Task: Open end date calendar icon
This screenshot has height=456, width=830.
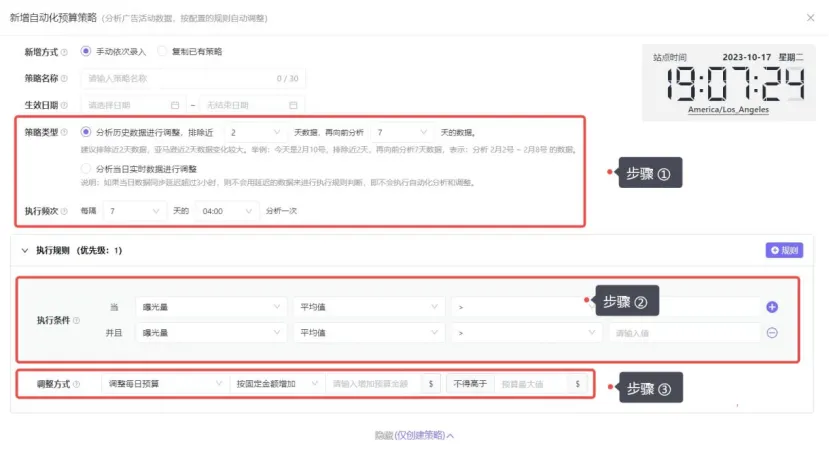Action: click(x=293, y=105)
